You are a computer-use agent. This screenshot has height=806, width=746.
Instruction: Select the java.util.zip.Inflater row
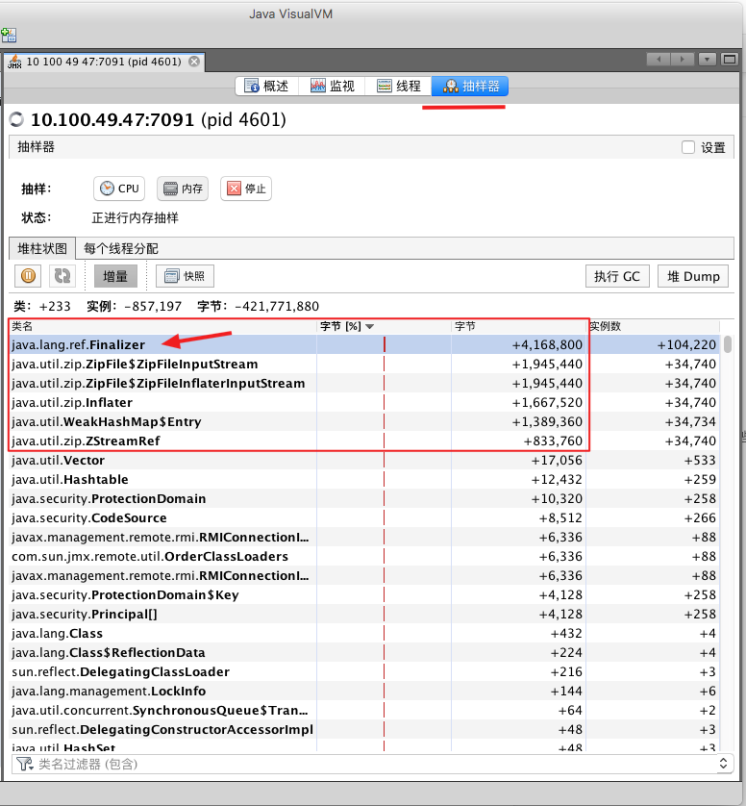(364, 402)
